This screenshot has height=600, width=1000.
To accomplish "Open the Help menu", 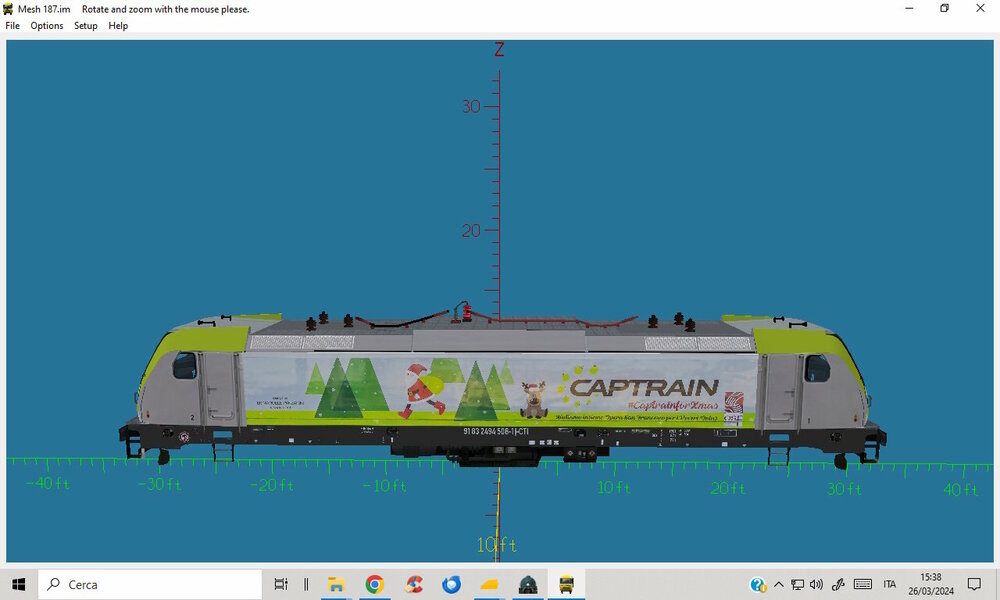I will [x=118, y=26].
